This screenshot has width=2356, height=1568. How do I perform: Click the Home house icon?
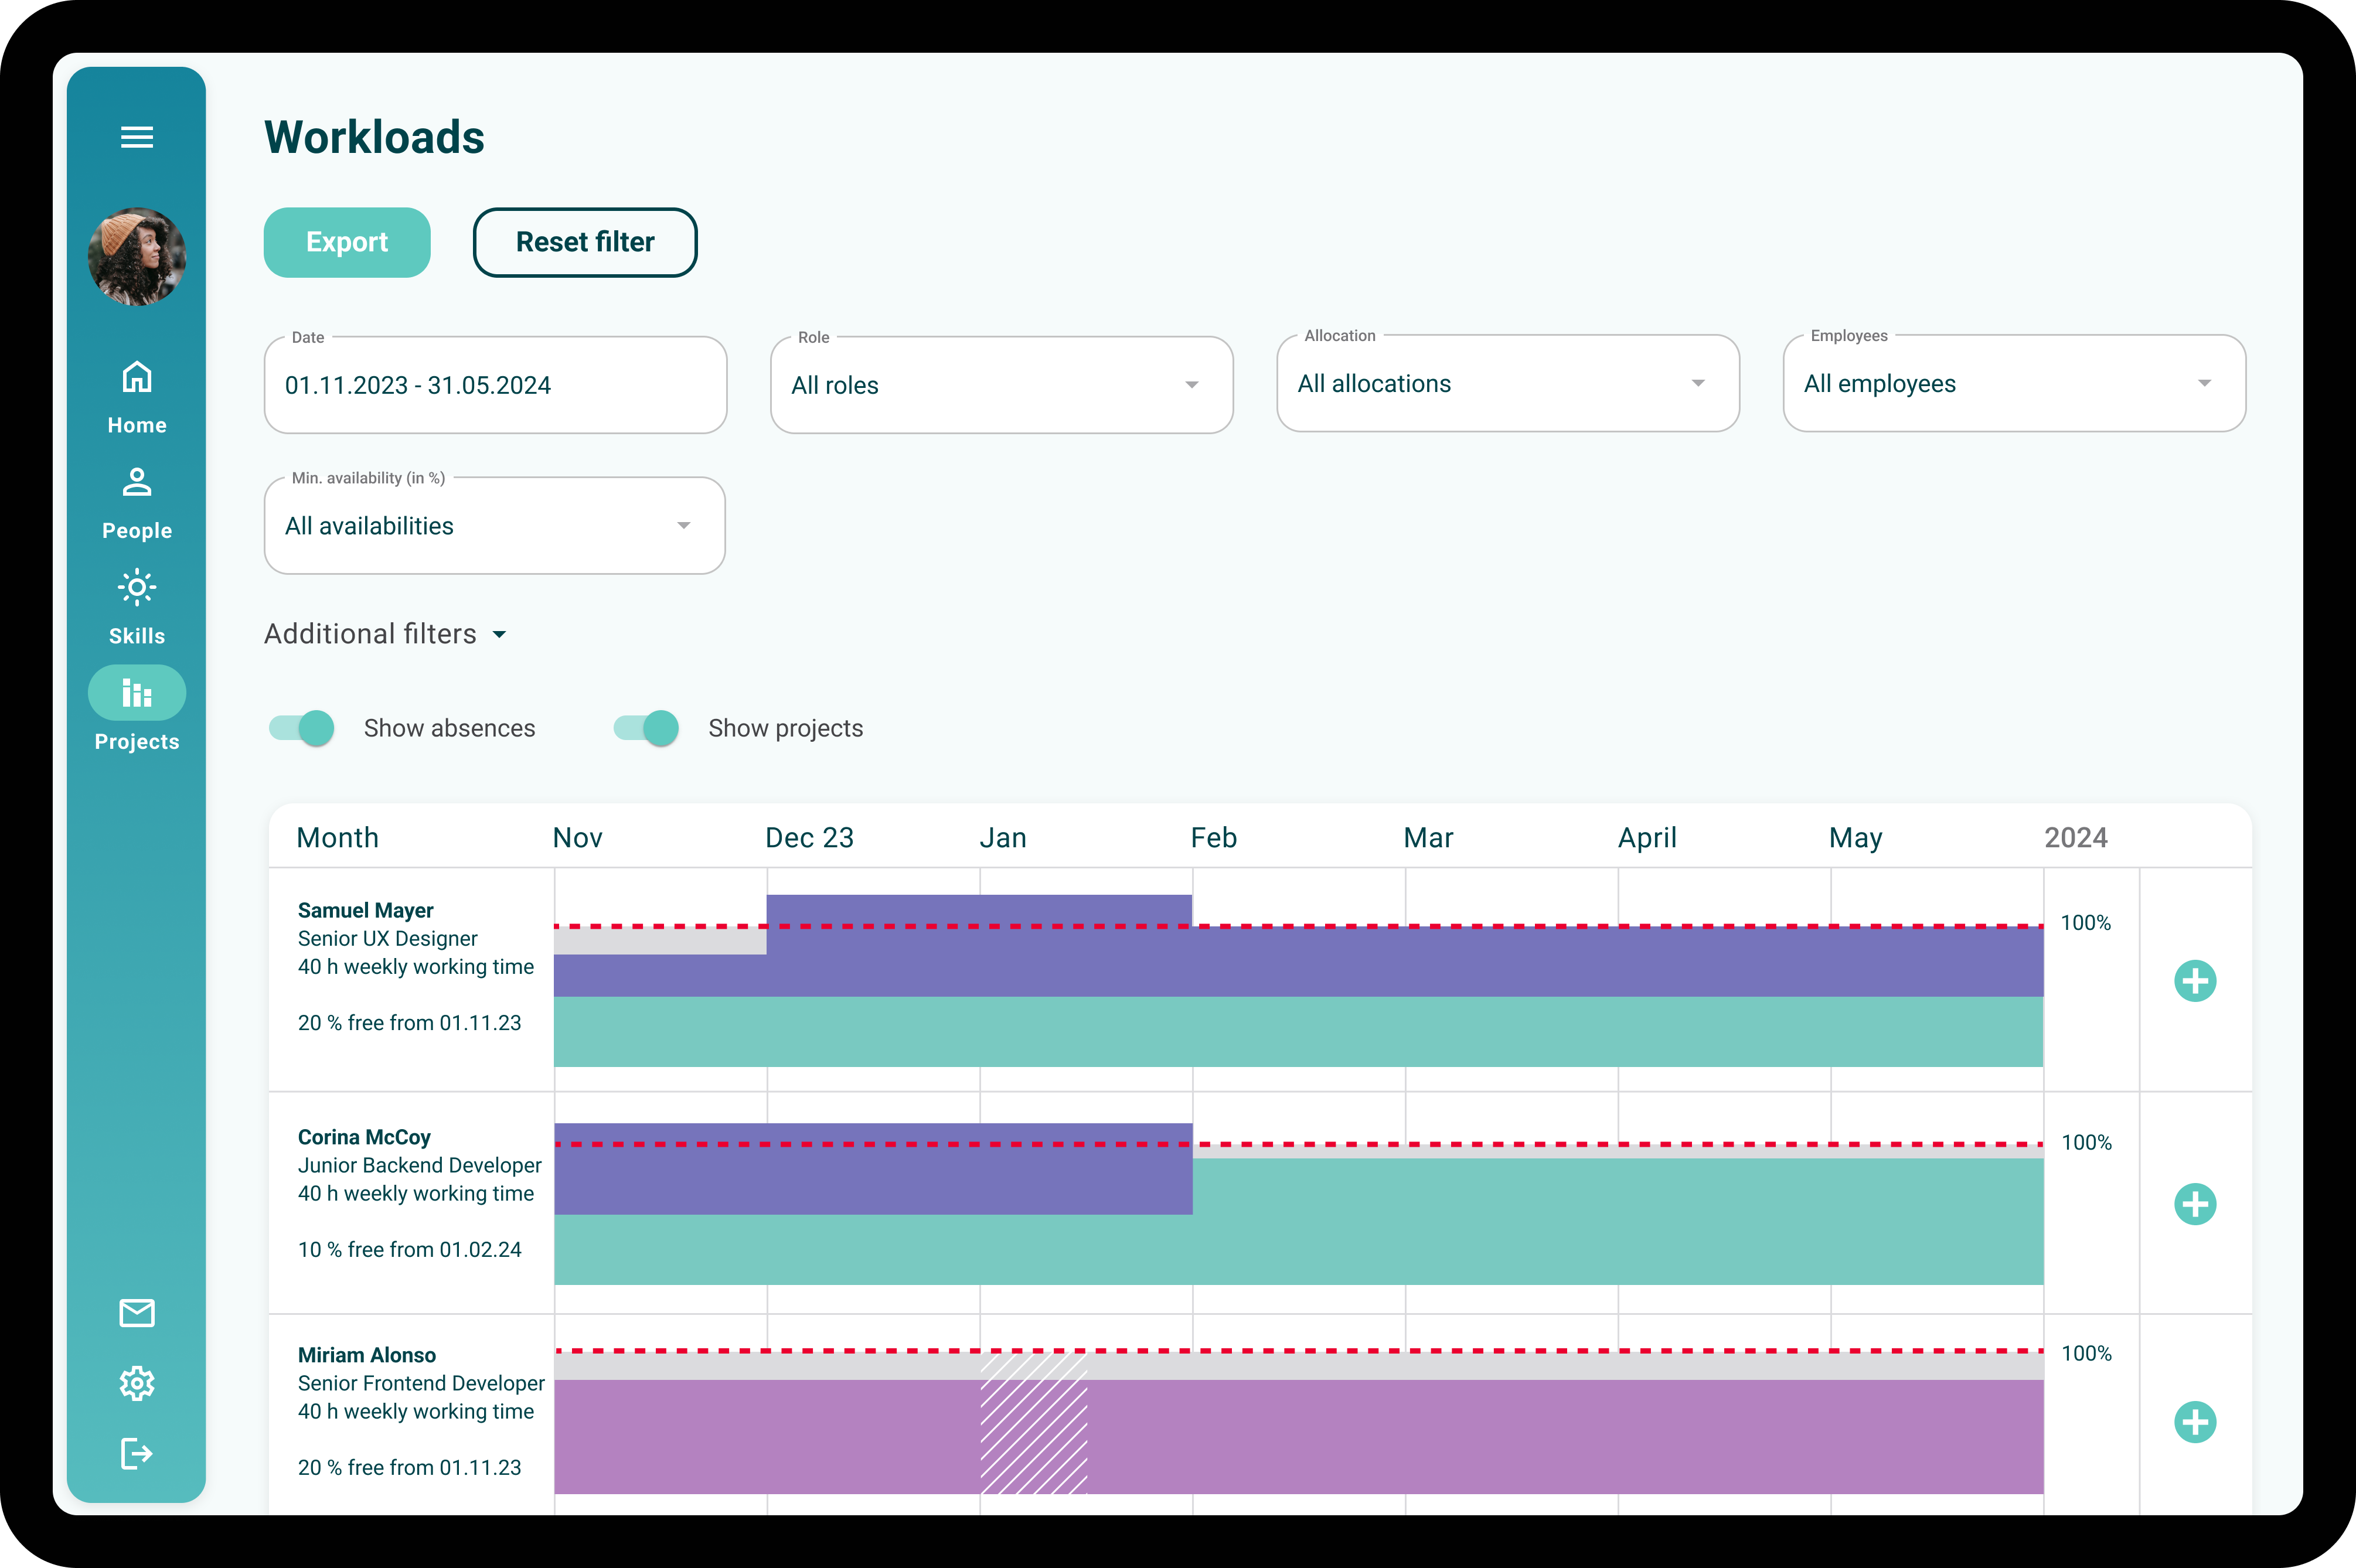click(x=137, y=378)
